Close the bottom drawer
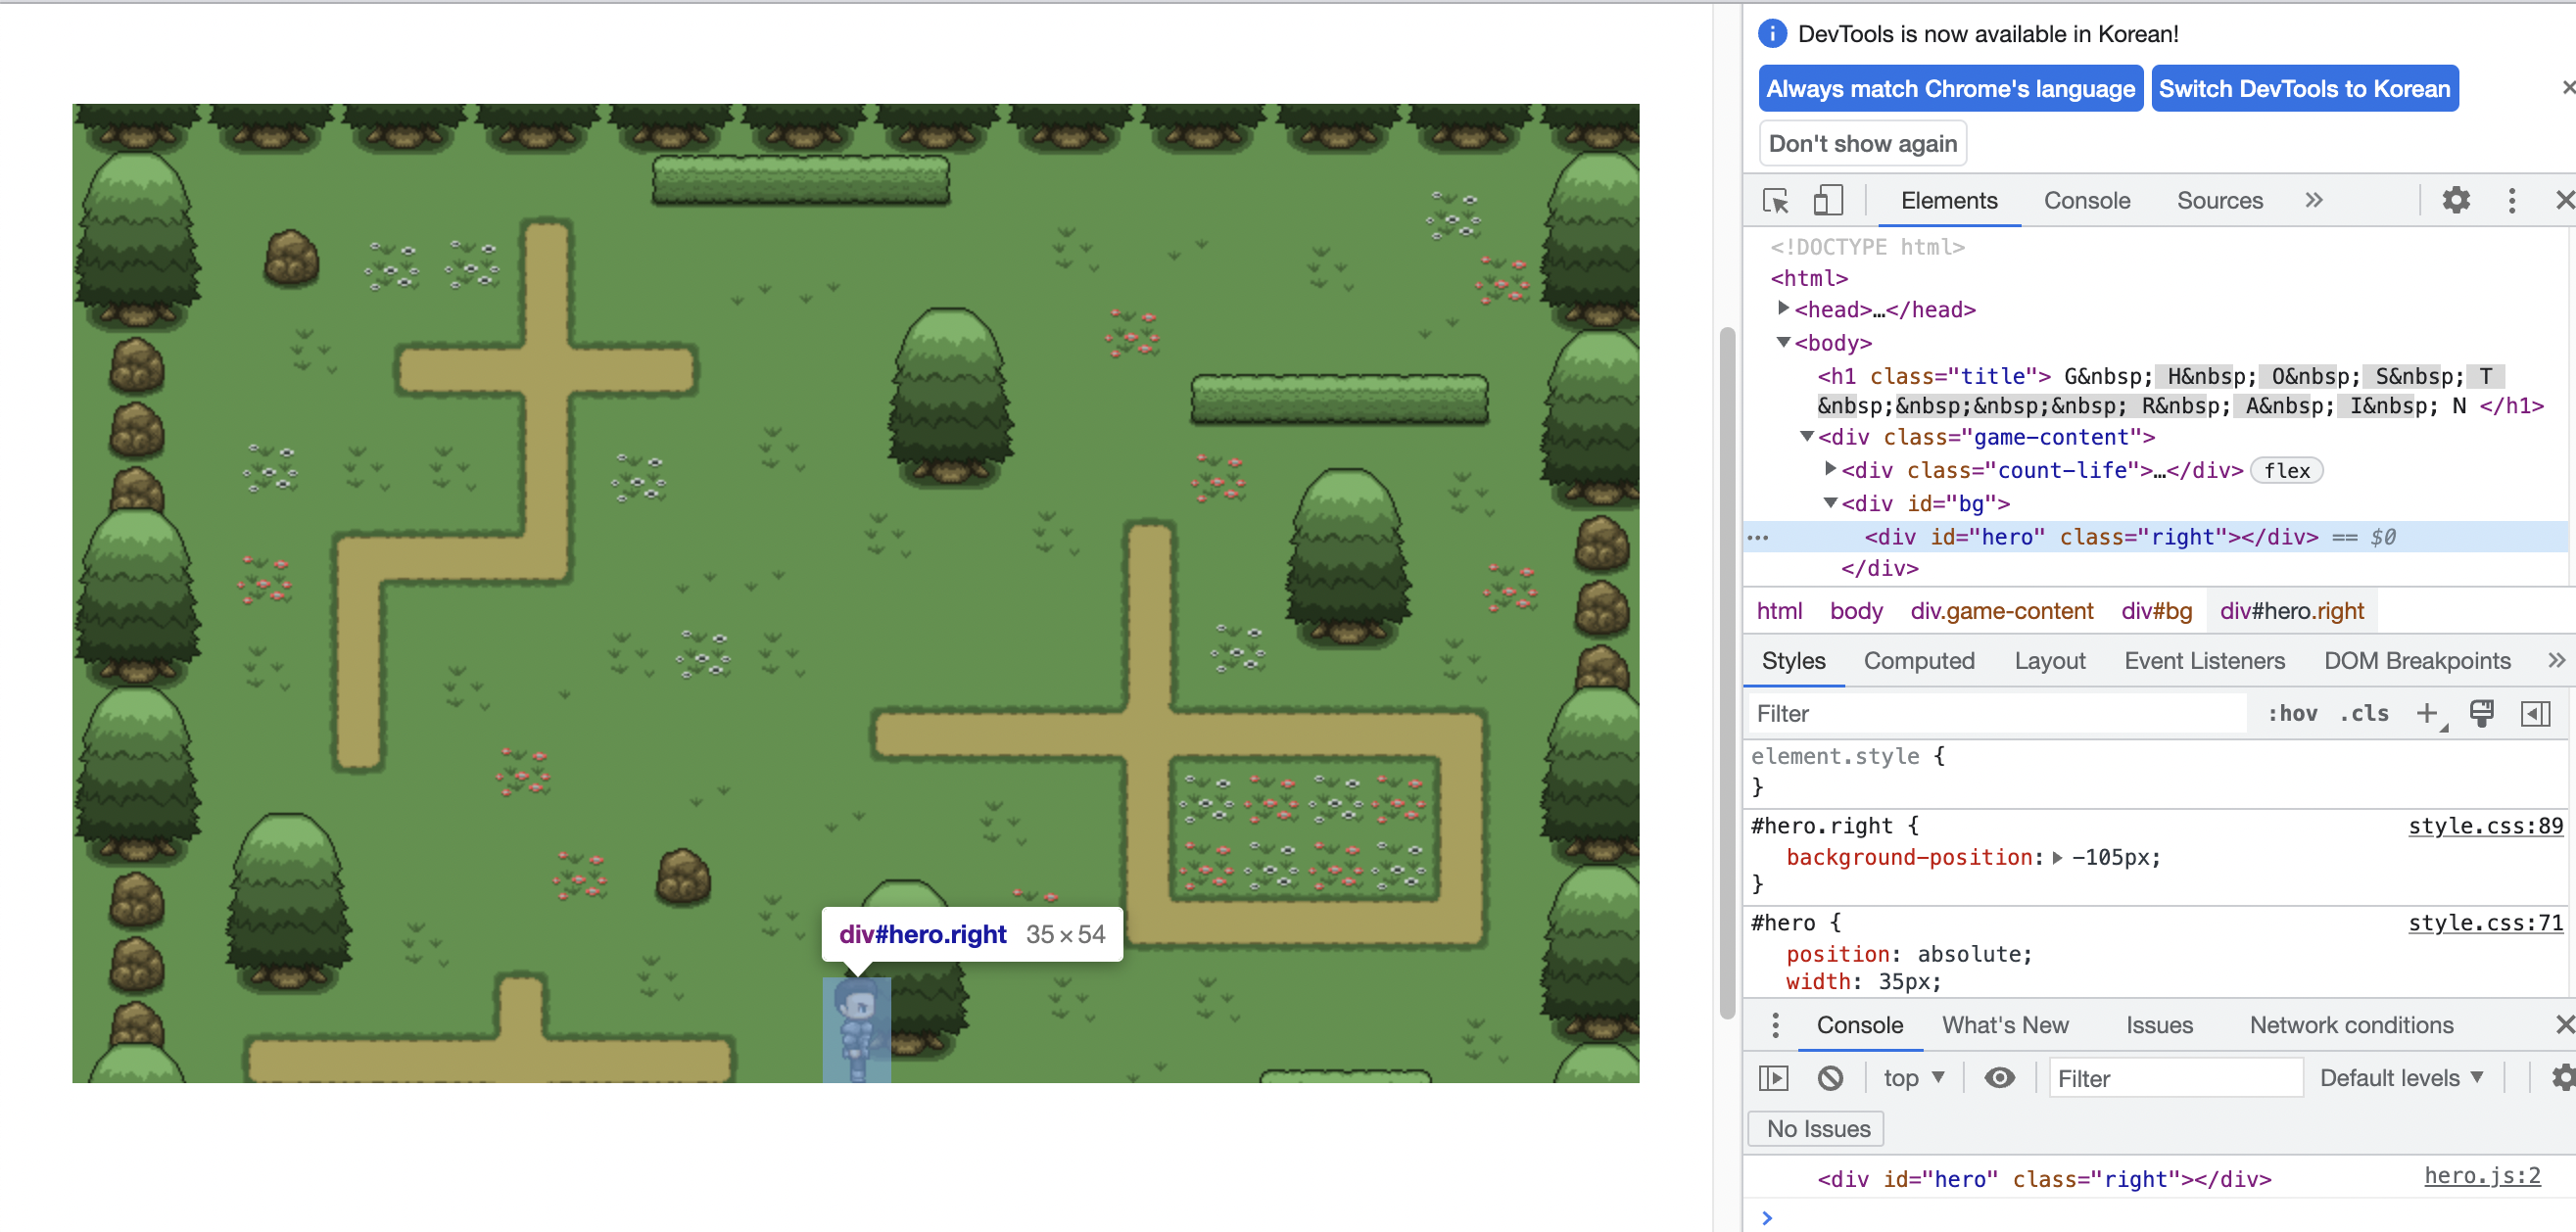Screen dimensions: 2576x1232 coord(2564,1025)
